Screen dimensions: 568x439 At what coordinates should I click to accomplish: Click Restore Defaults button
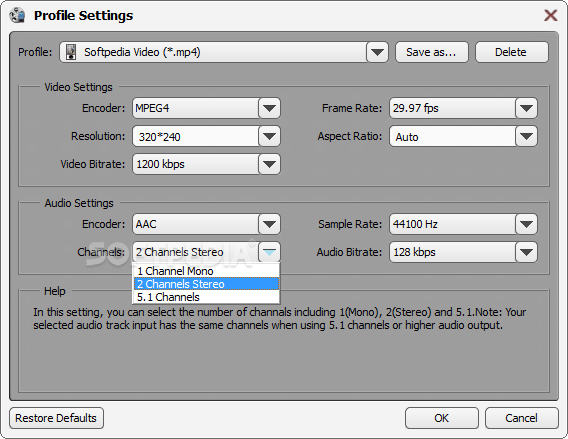click(57, 418)
